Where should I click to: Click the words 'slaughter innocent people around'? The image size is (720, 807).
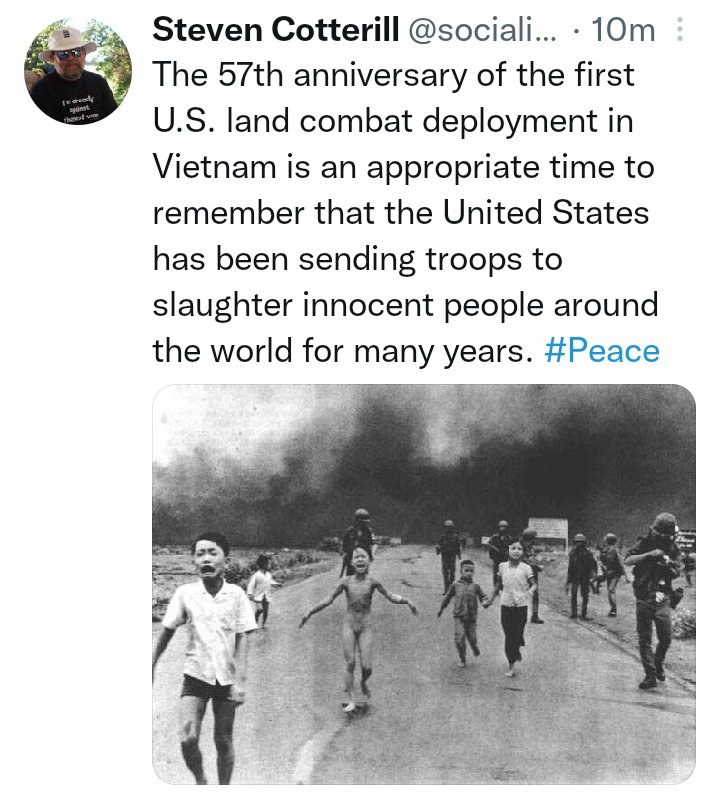(x=405, y=305)
